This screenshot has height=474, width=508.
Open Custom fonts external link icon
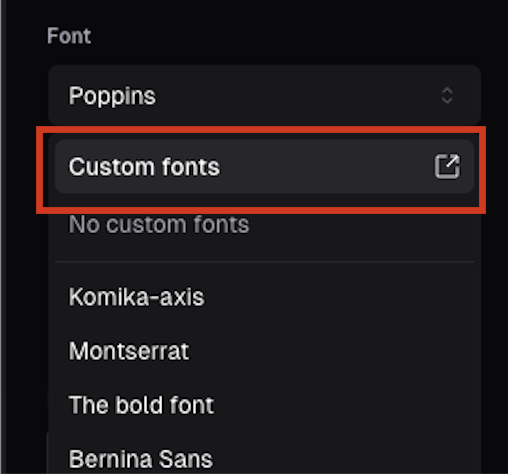coord(447,166)
